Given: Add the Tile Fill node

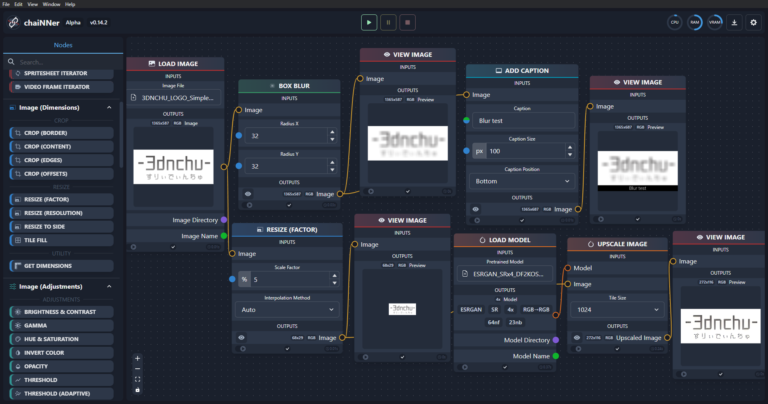Looking at the screenshot, I should coord(61,240).
